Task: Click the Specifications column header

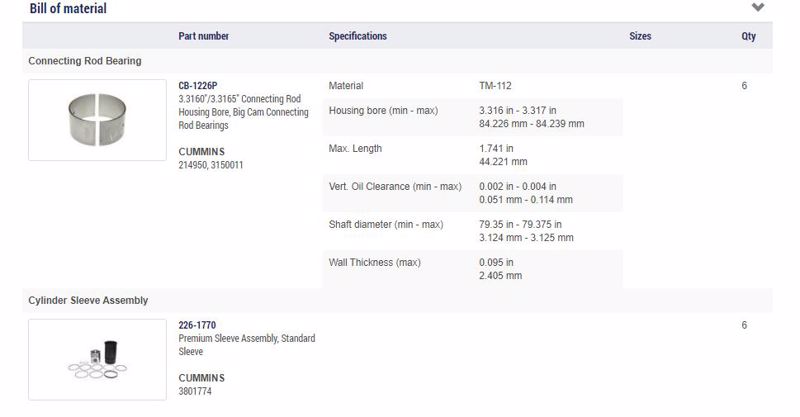Action: pyautogui.click(x=358, y=36)
